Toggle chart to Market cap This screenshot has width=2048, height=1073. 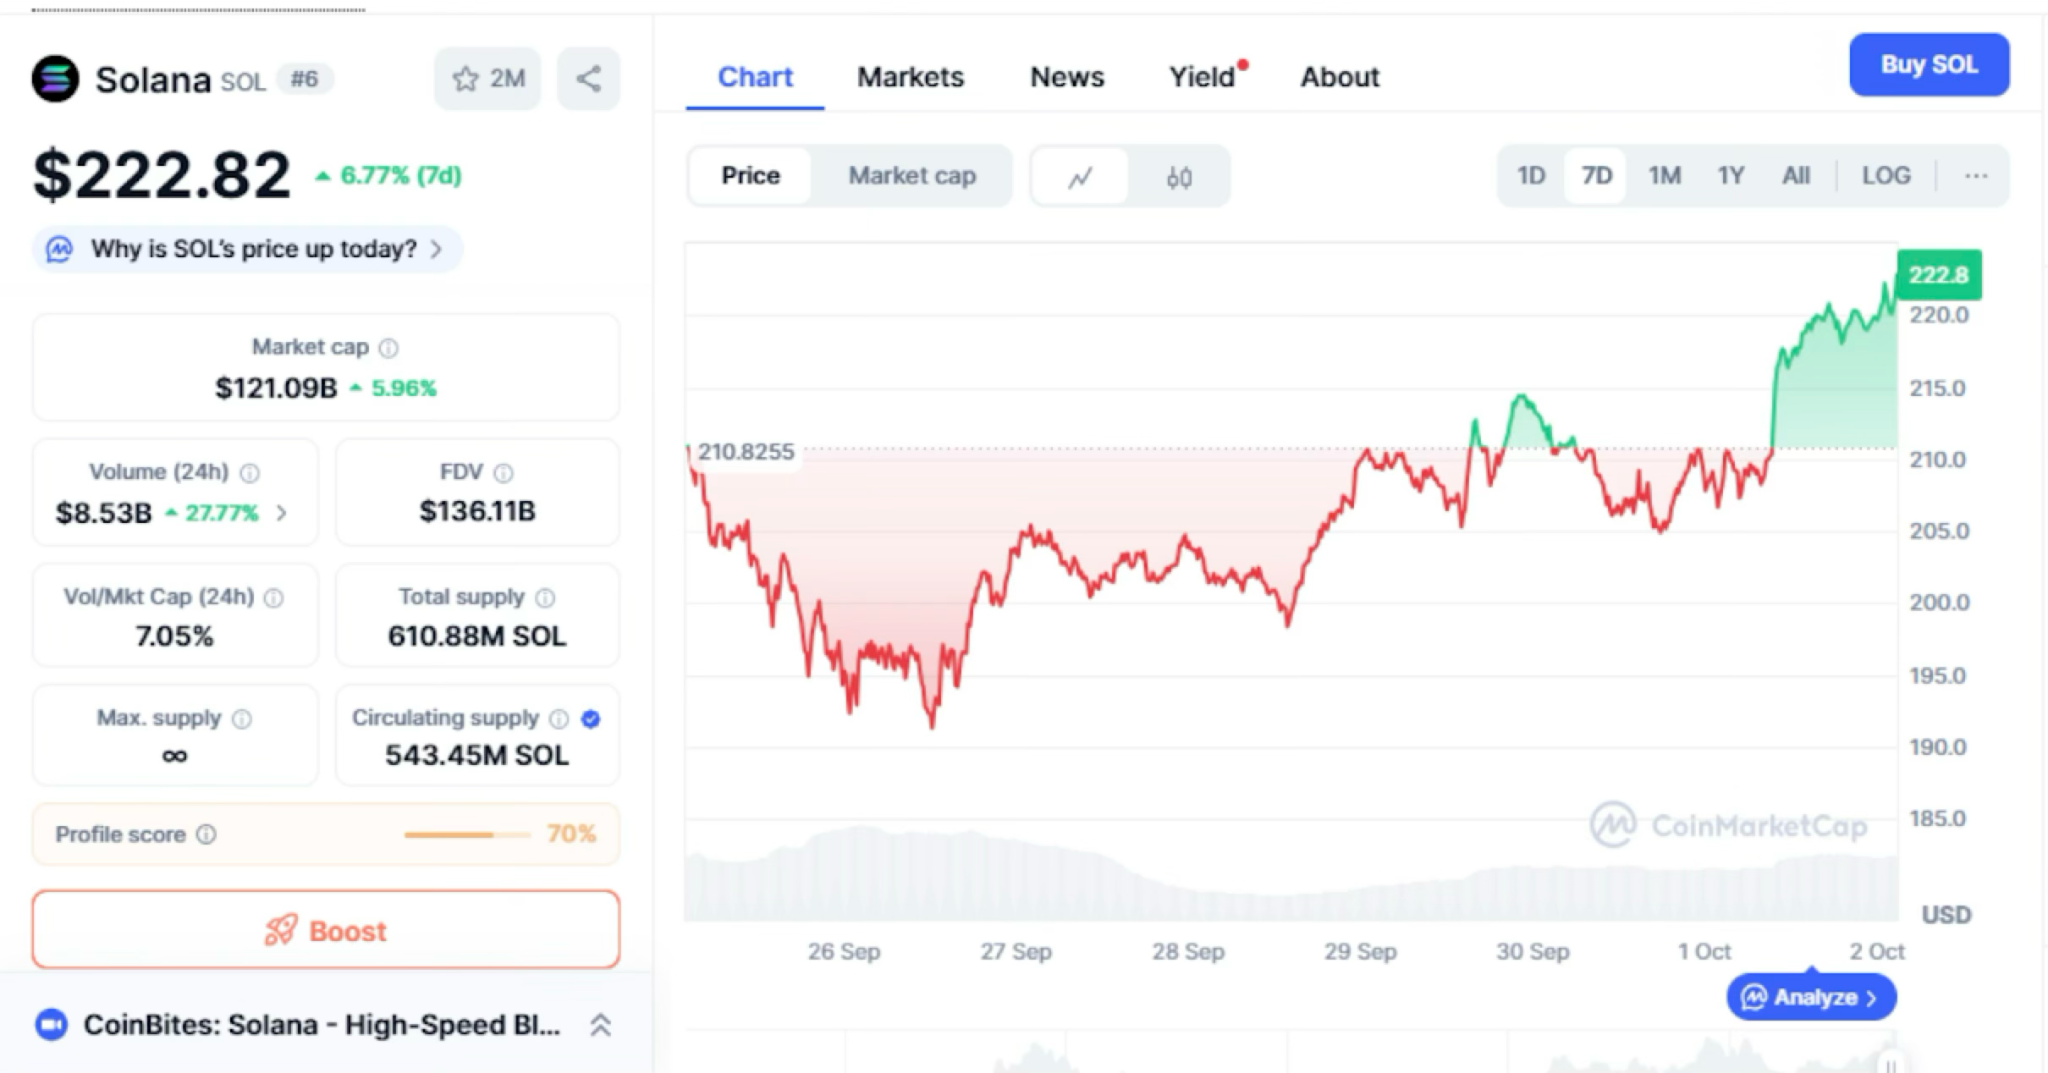click(x=911, y=176)
